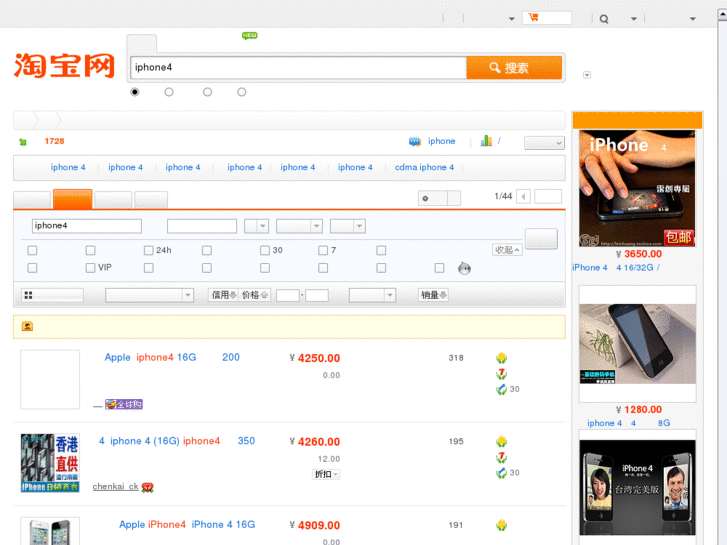
Task: Tick the 24h checkbox
Action: pos(148,250)
